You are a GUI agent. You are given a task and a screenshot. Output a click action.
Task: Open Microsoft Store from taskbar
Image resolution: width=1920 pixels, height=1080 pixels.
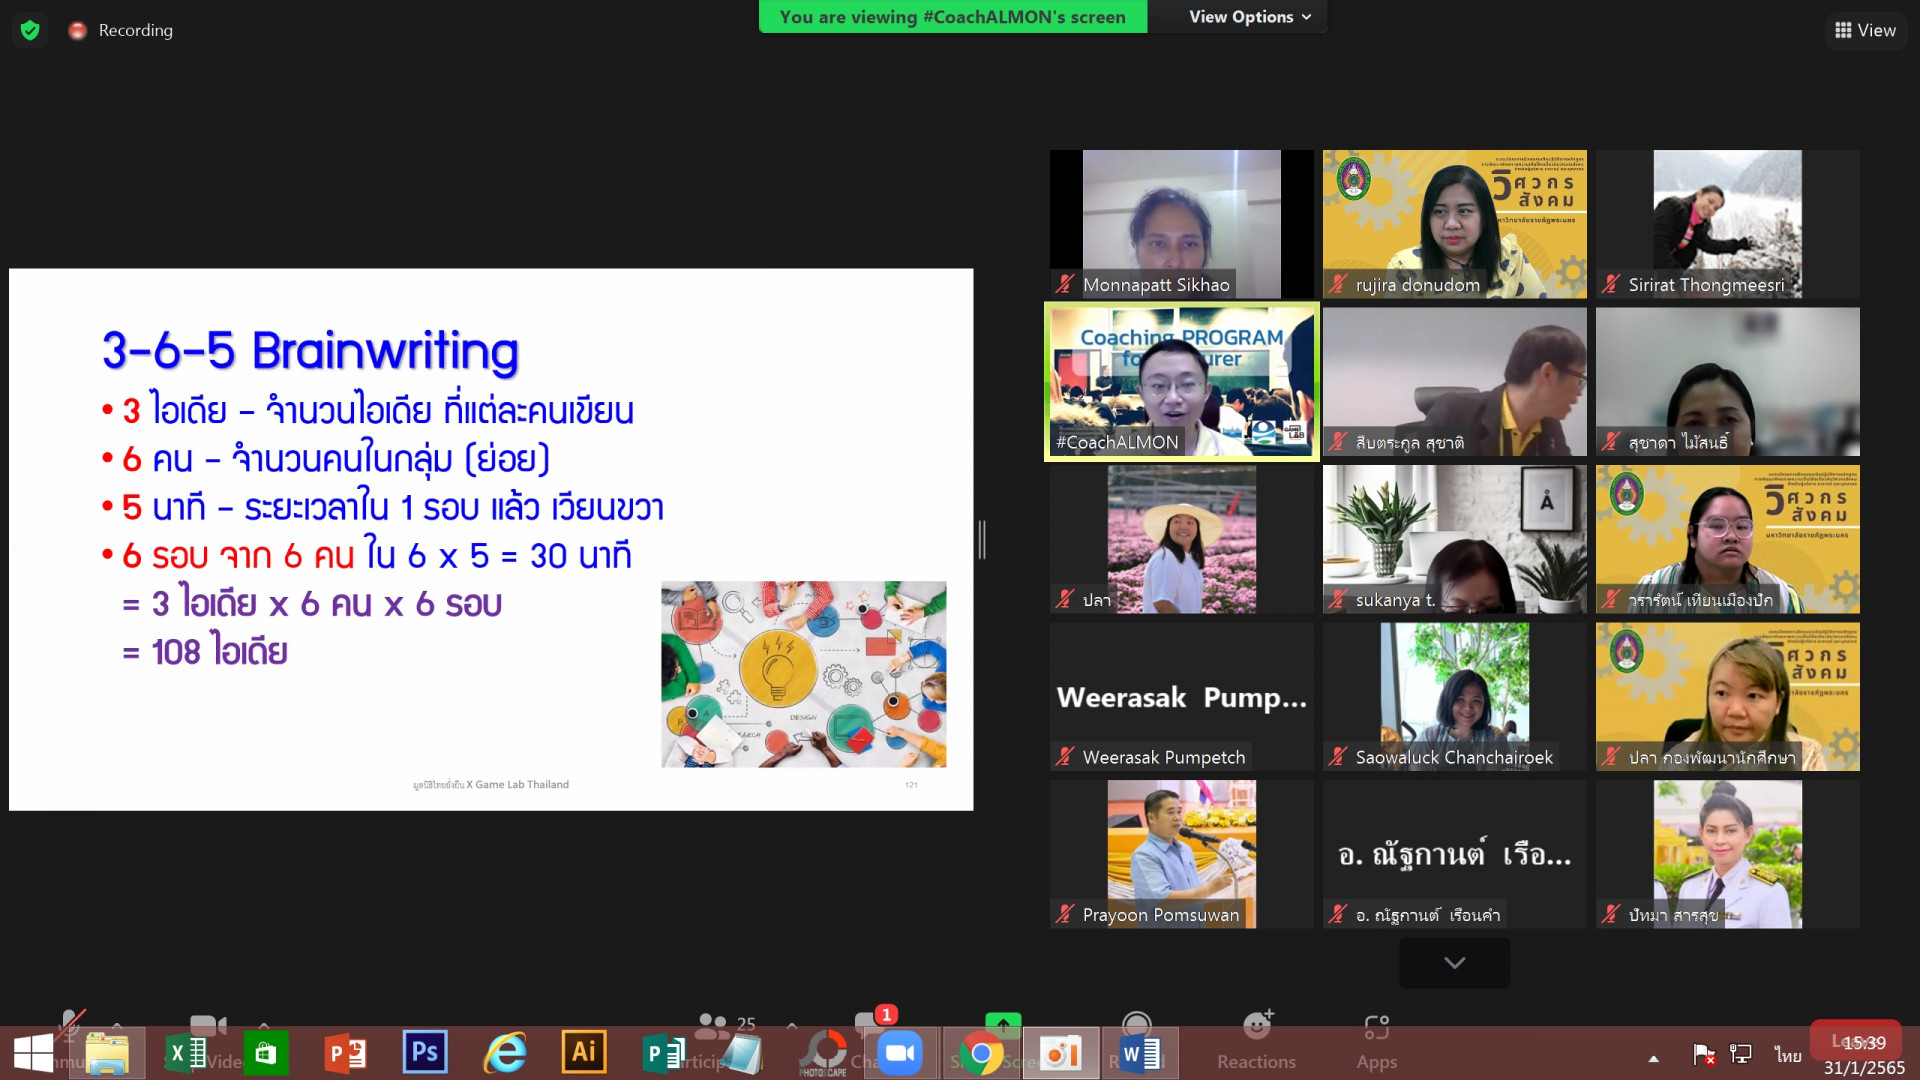[x=265, y=1053]
